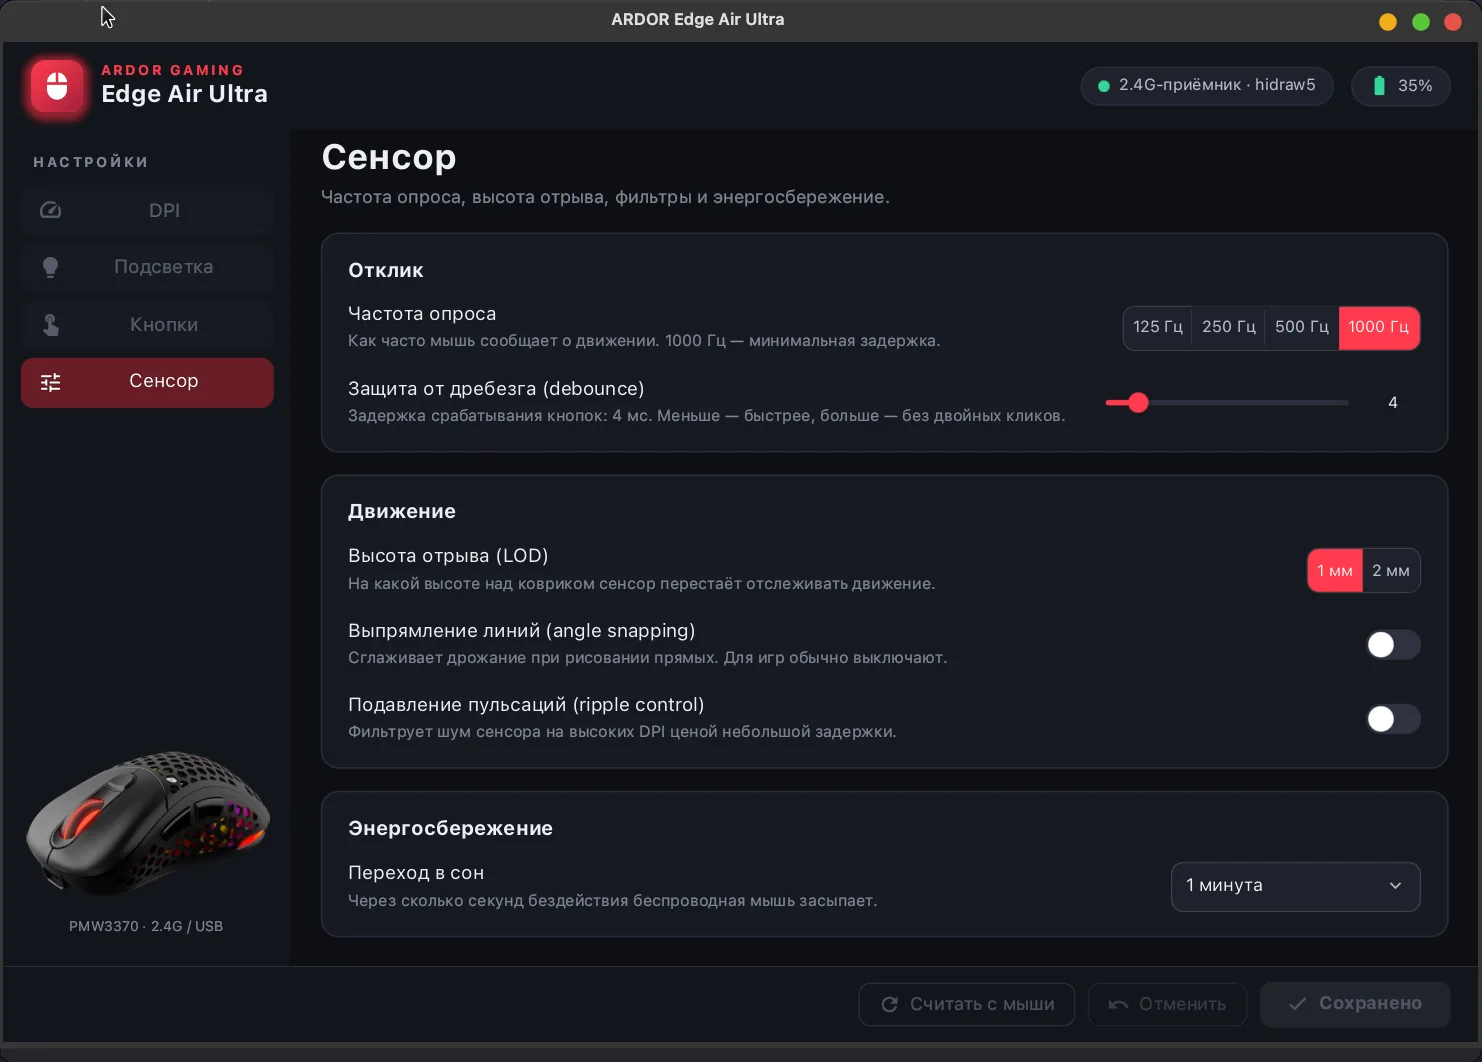This screenshot has height=1062, width=1482.
Task: Click the DPI speedometer icon
Action: tap(51, 210)
